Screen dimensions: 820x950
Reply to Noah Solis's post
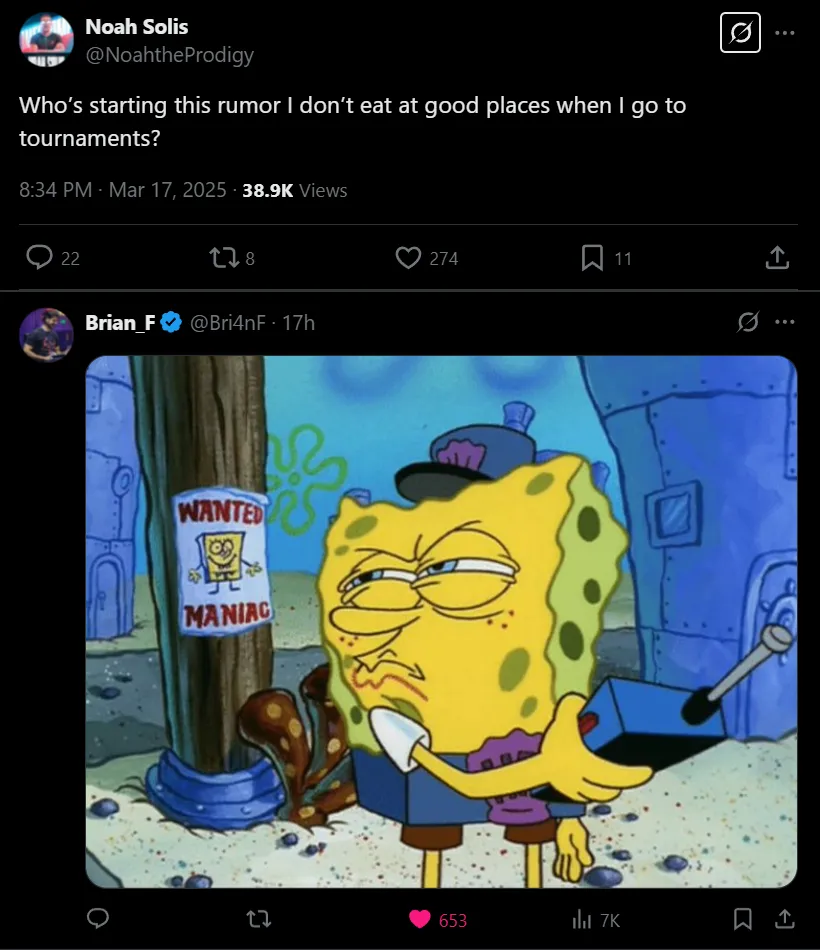point(40,258)
